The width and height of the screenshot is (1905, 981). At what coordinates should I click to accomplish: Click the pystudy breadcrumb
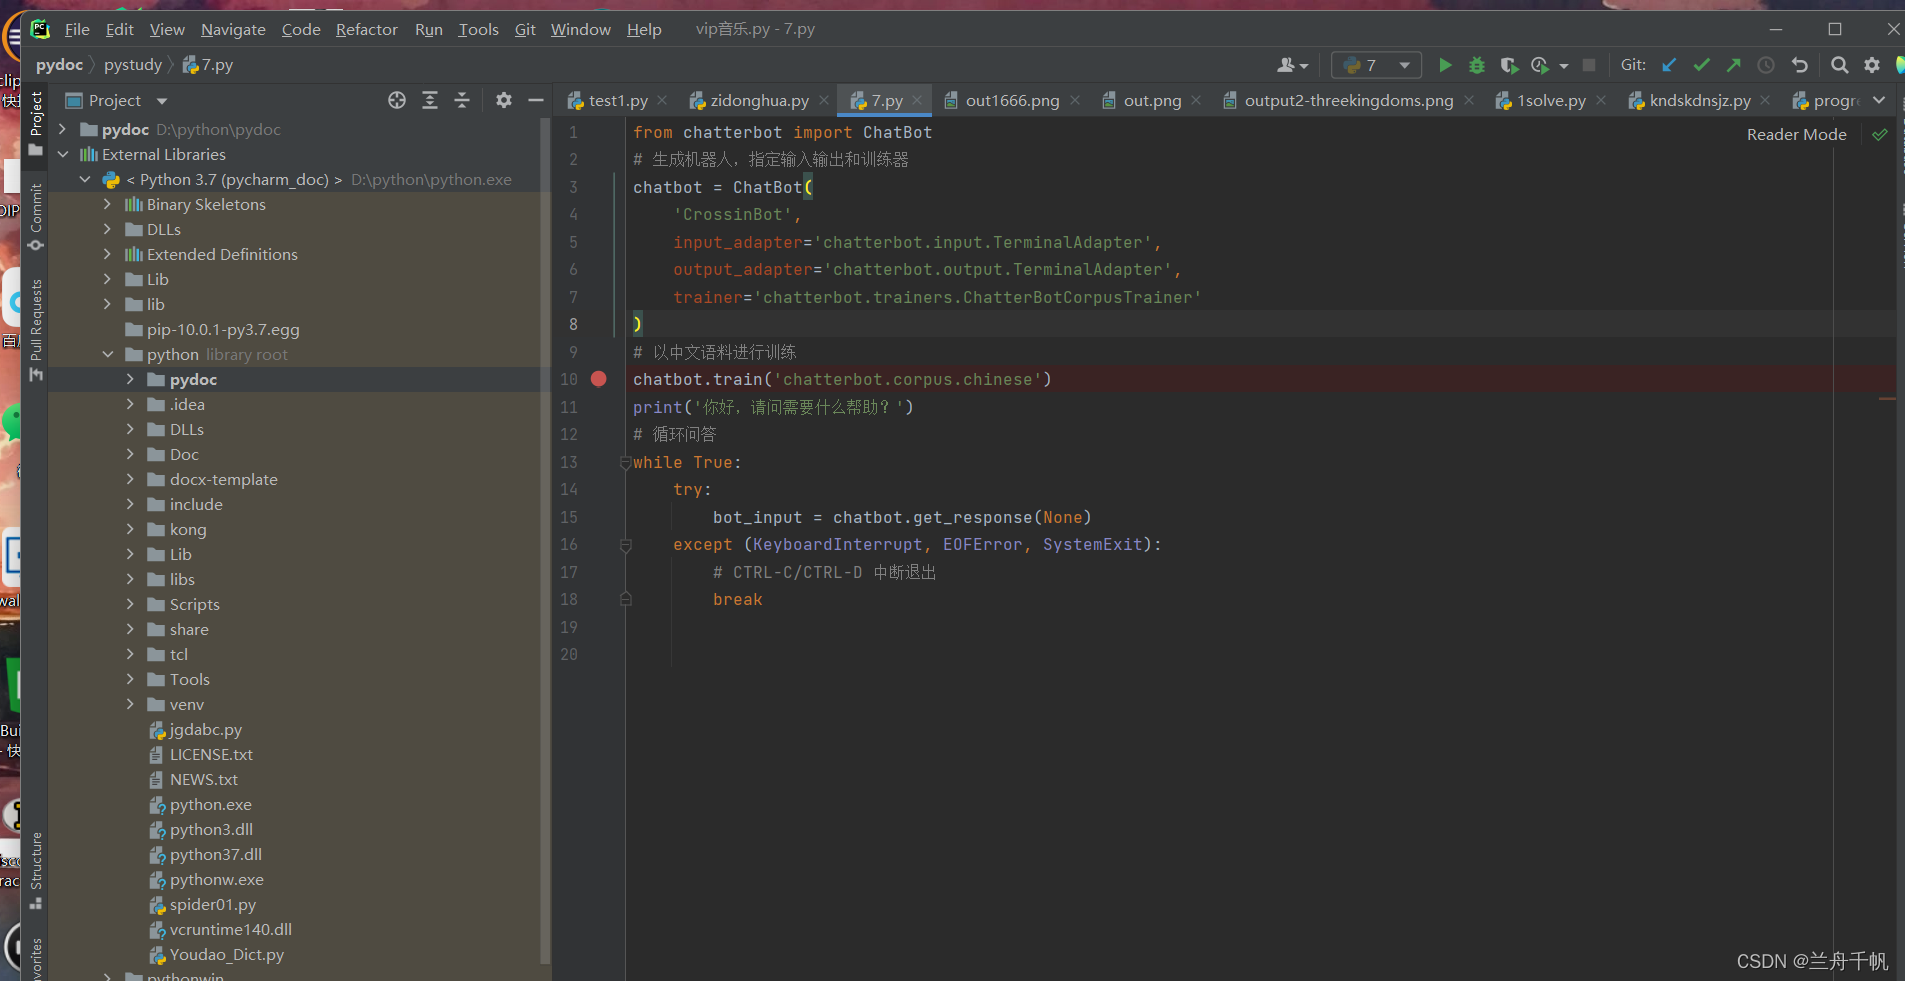click(x=132, y=65)
